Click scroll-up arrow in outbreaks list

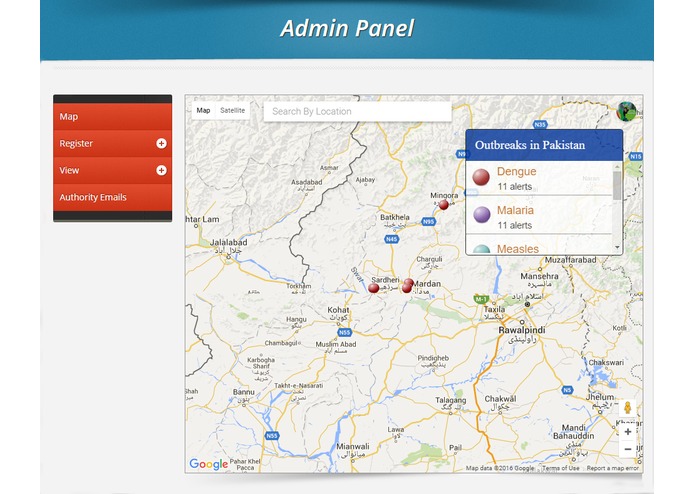click(x=617, y=167)
